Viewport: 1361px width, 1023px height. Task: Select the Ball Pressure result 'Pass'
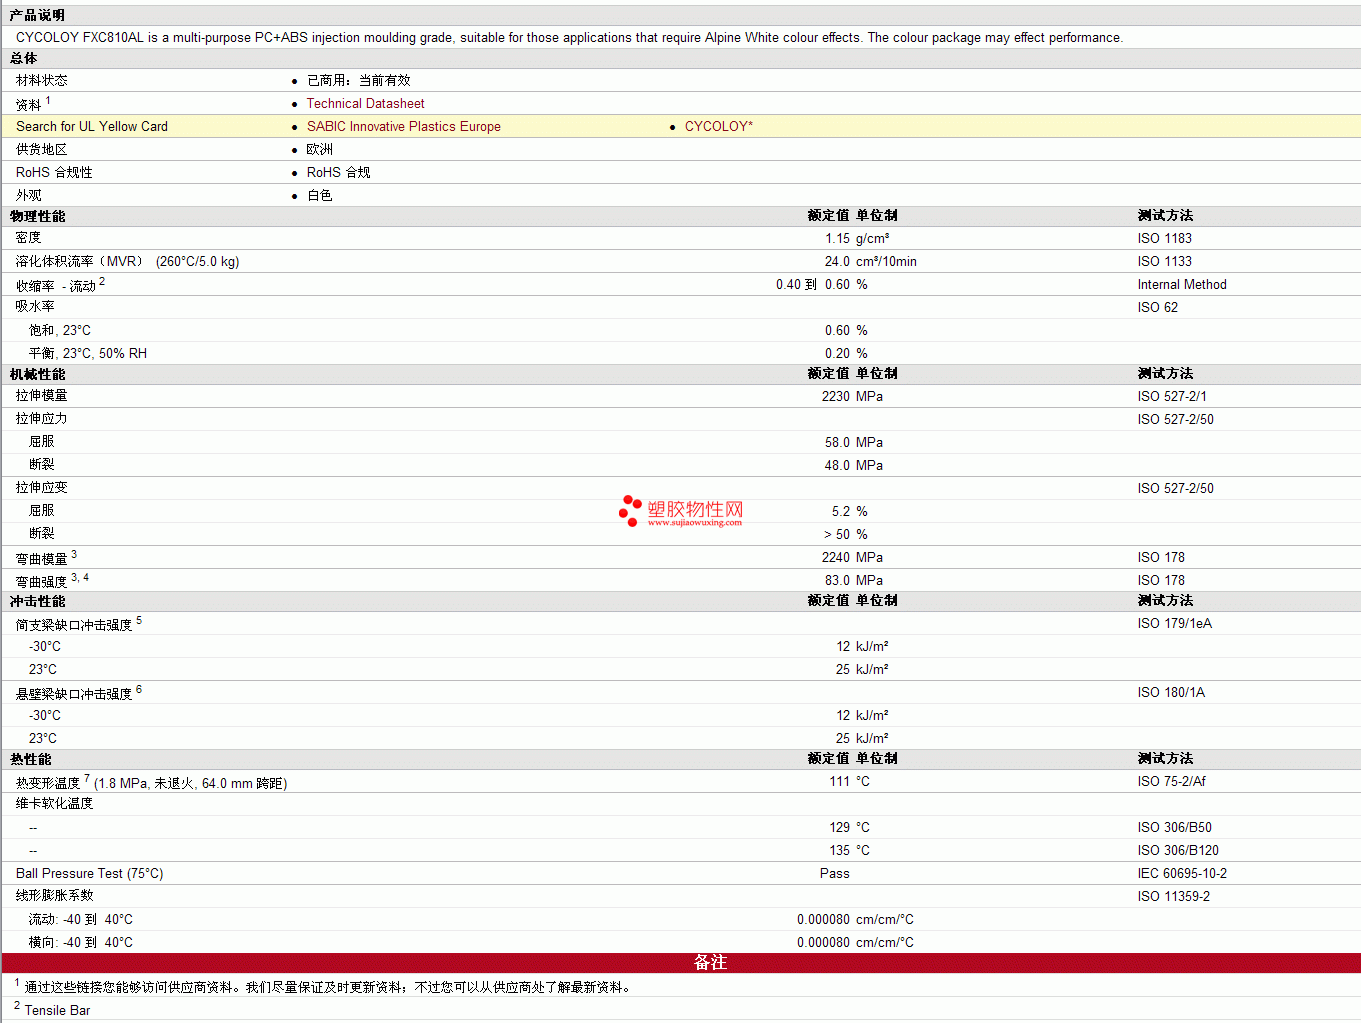835,874
